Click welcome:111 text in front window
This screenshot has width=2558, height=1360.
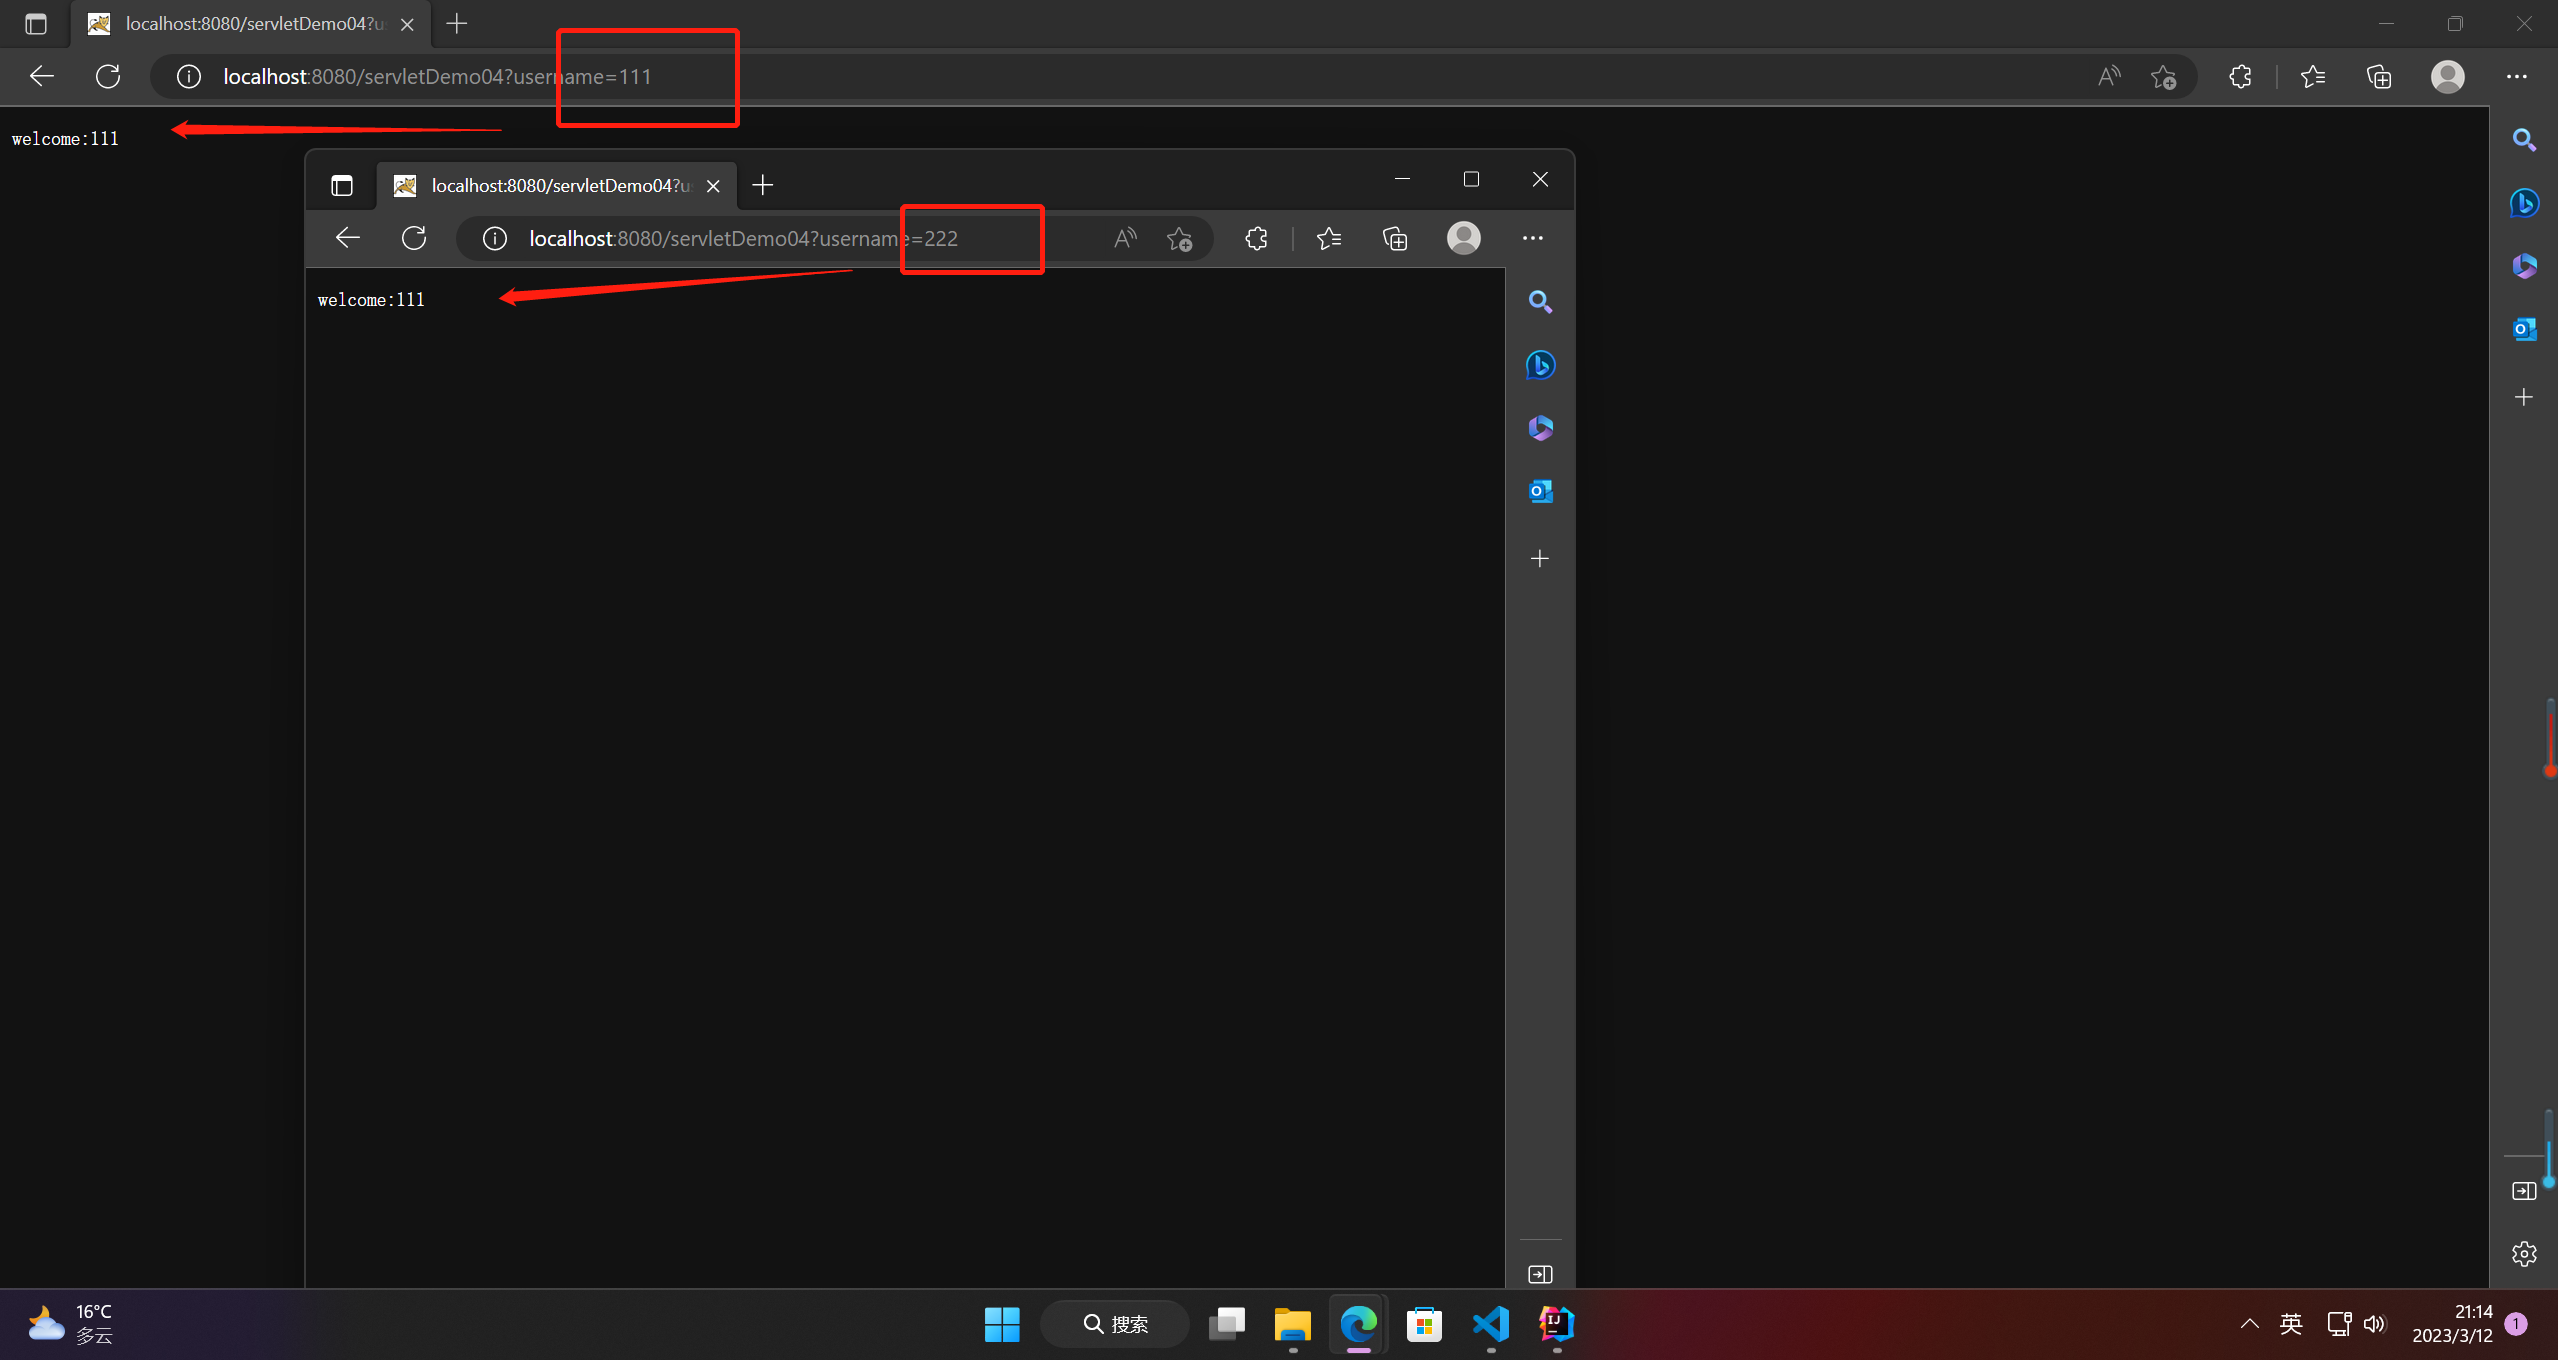click(x=371, y=300)
